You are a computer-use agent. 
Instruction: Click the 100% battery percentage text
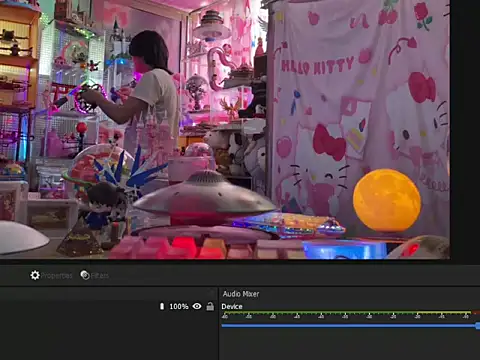[179, 306]
